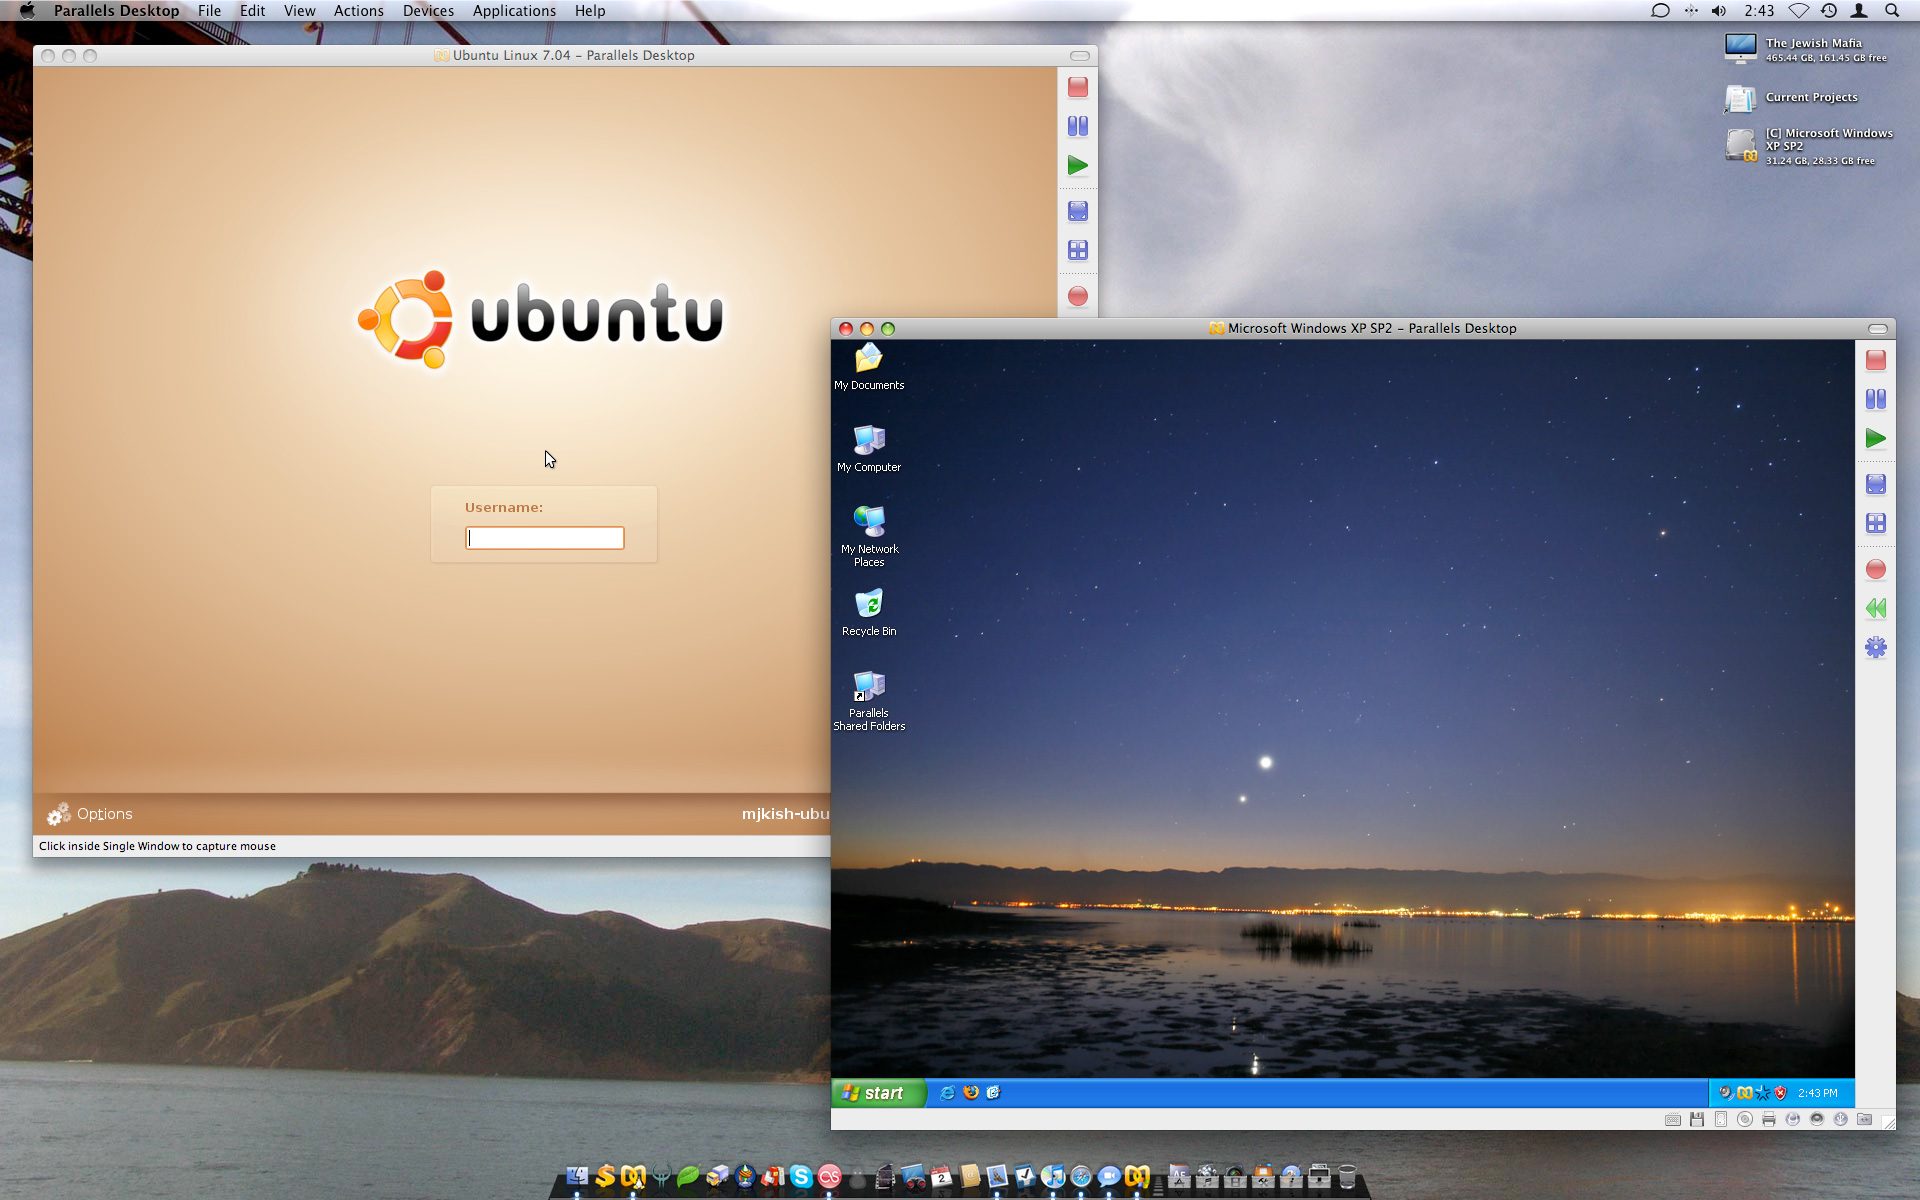
Task: Open the Security Center red shield tray icon
Action: [x=1780, y=1093]
